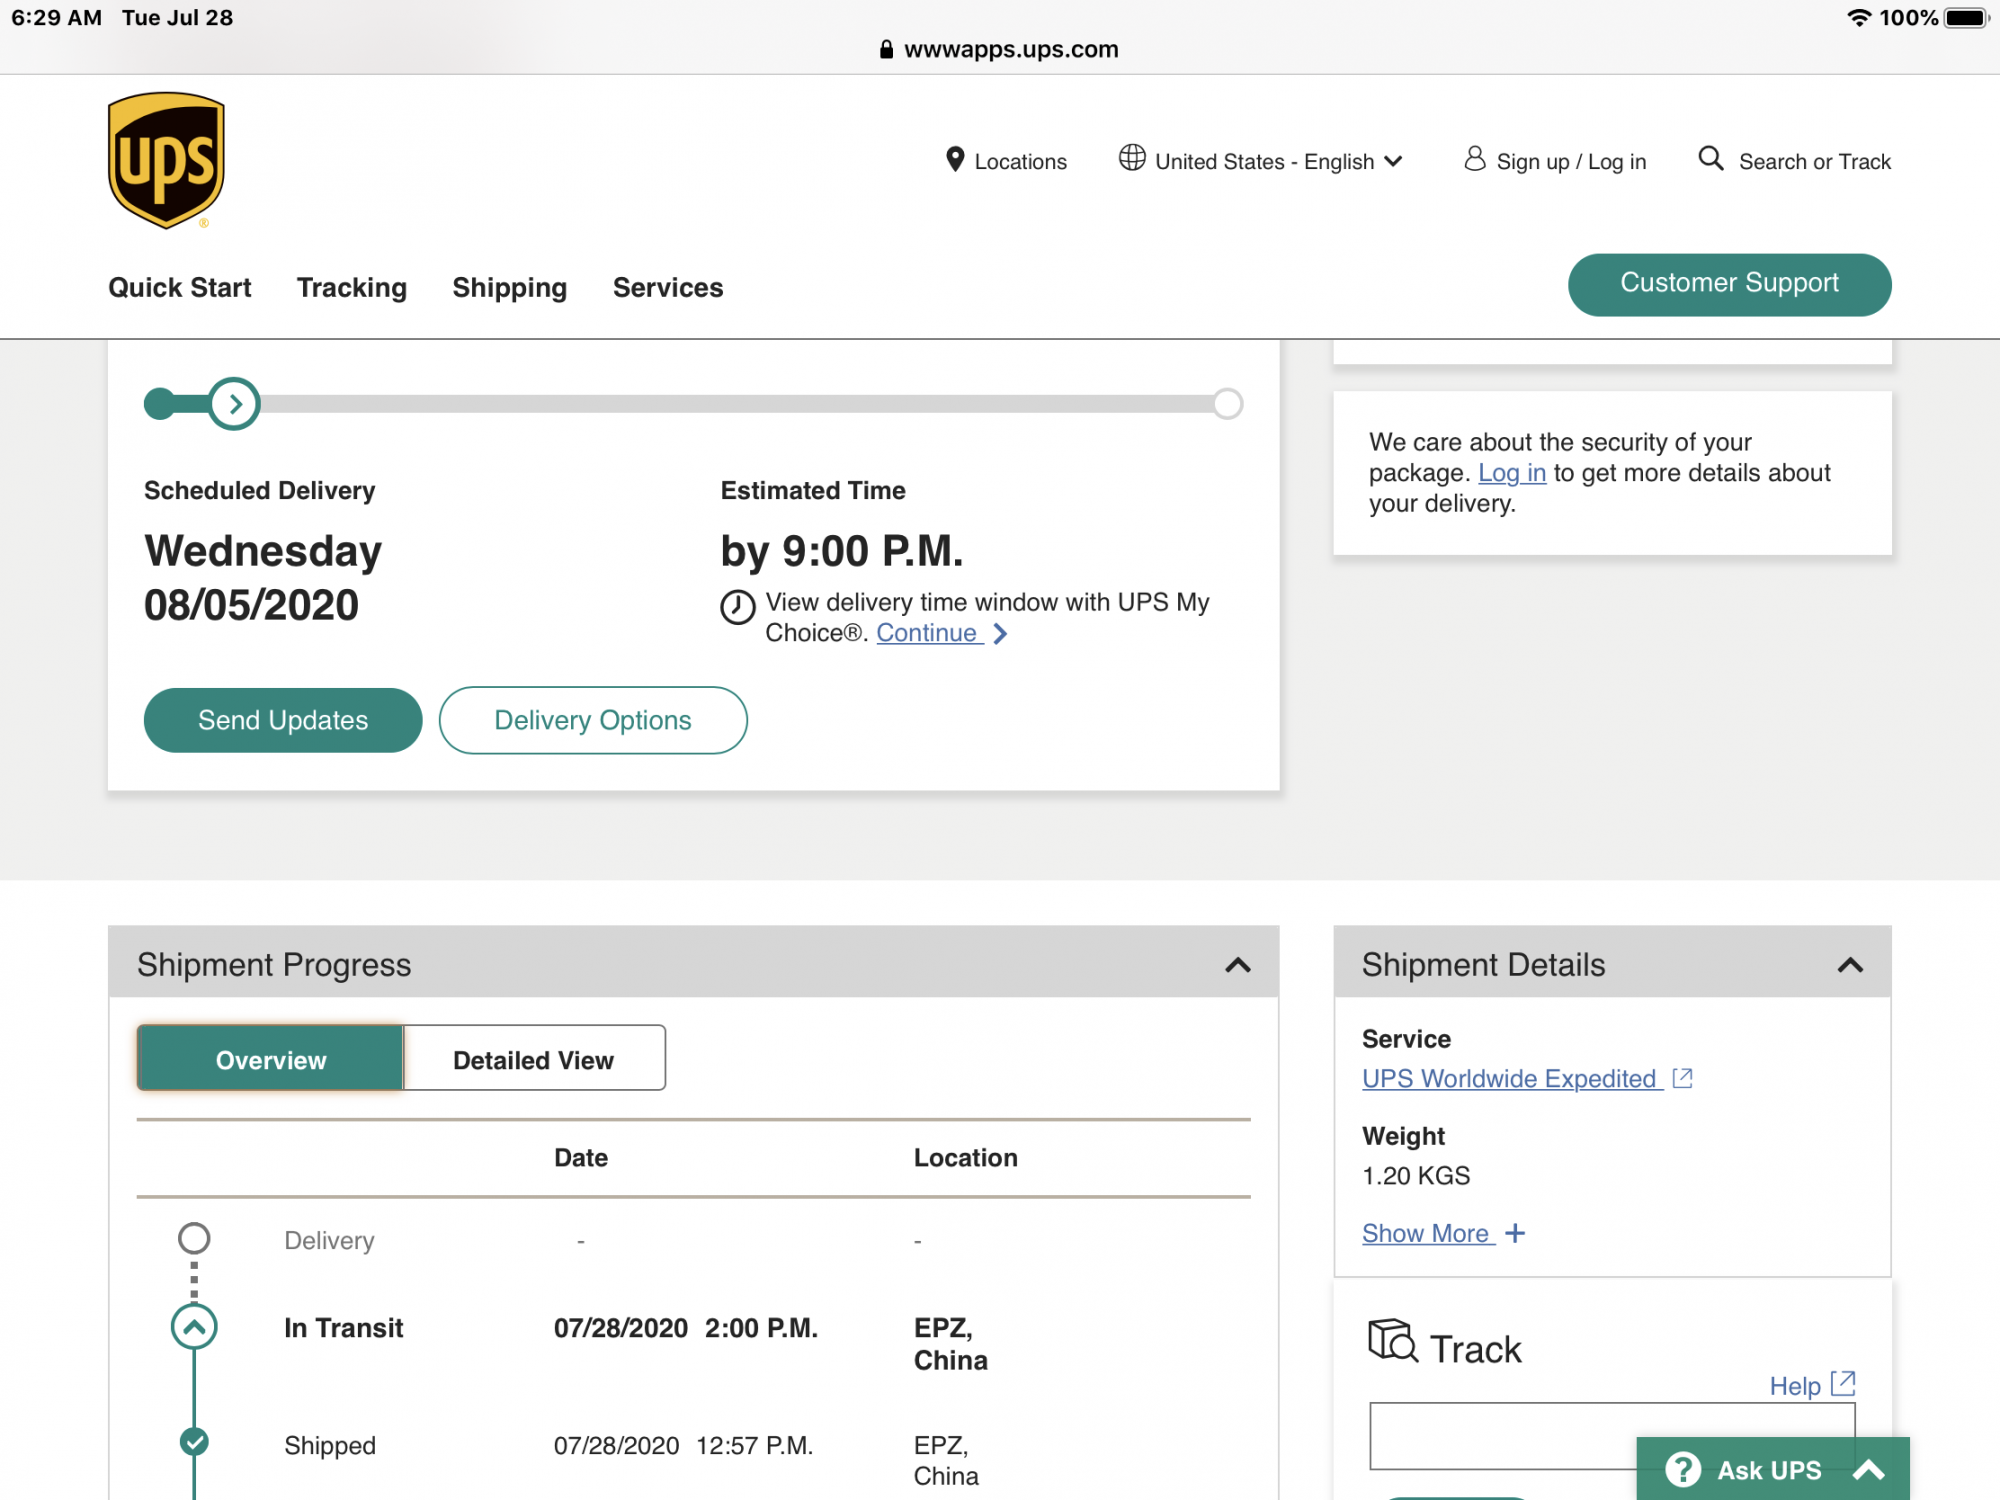Click the Shipped checkmark status icon
Image resolution: width=2000 pixels, height=1500 pixels.
pyautogui.click(x=194, y=1441)
